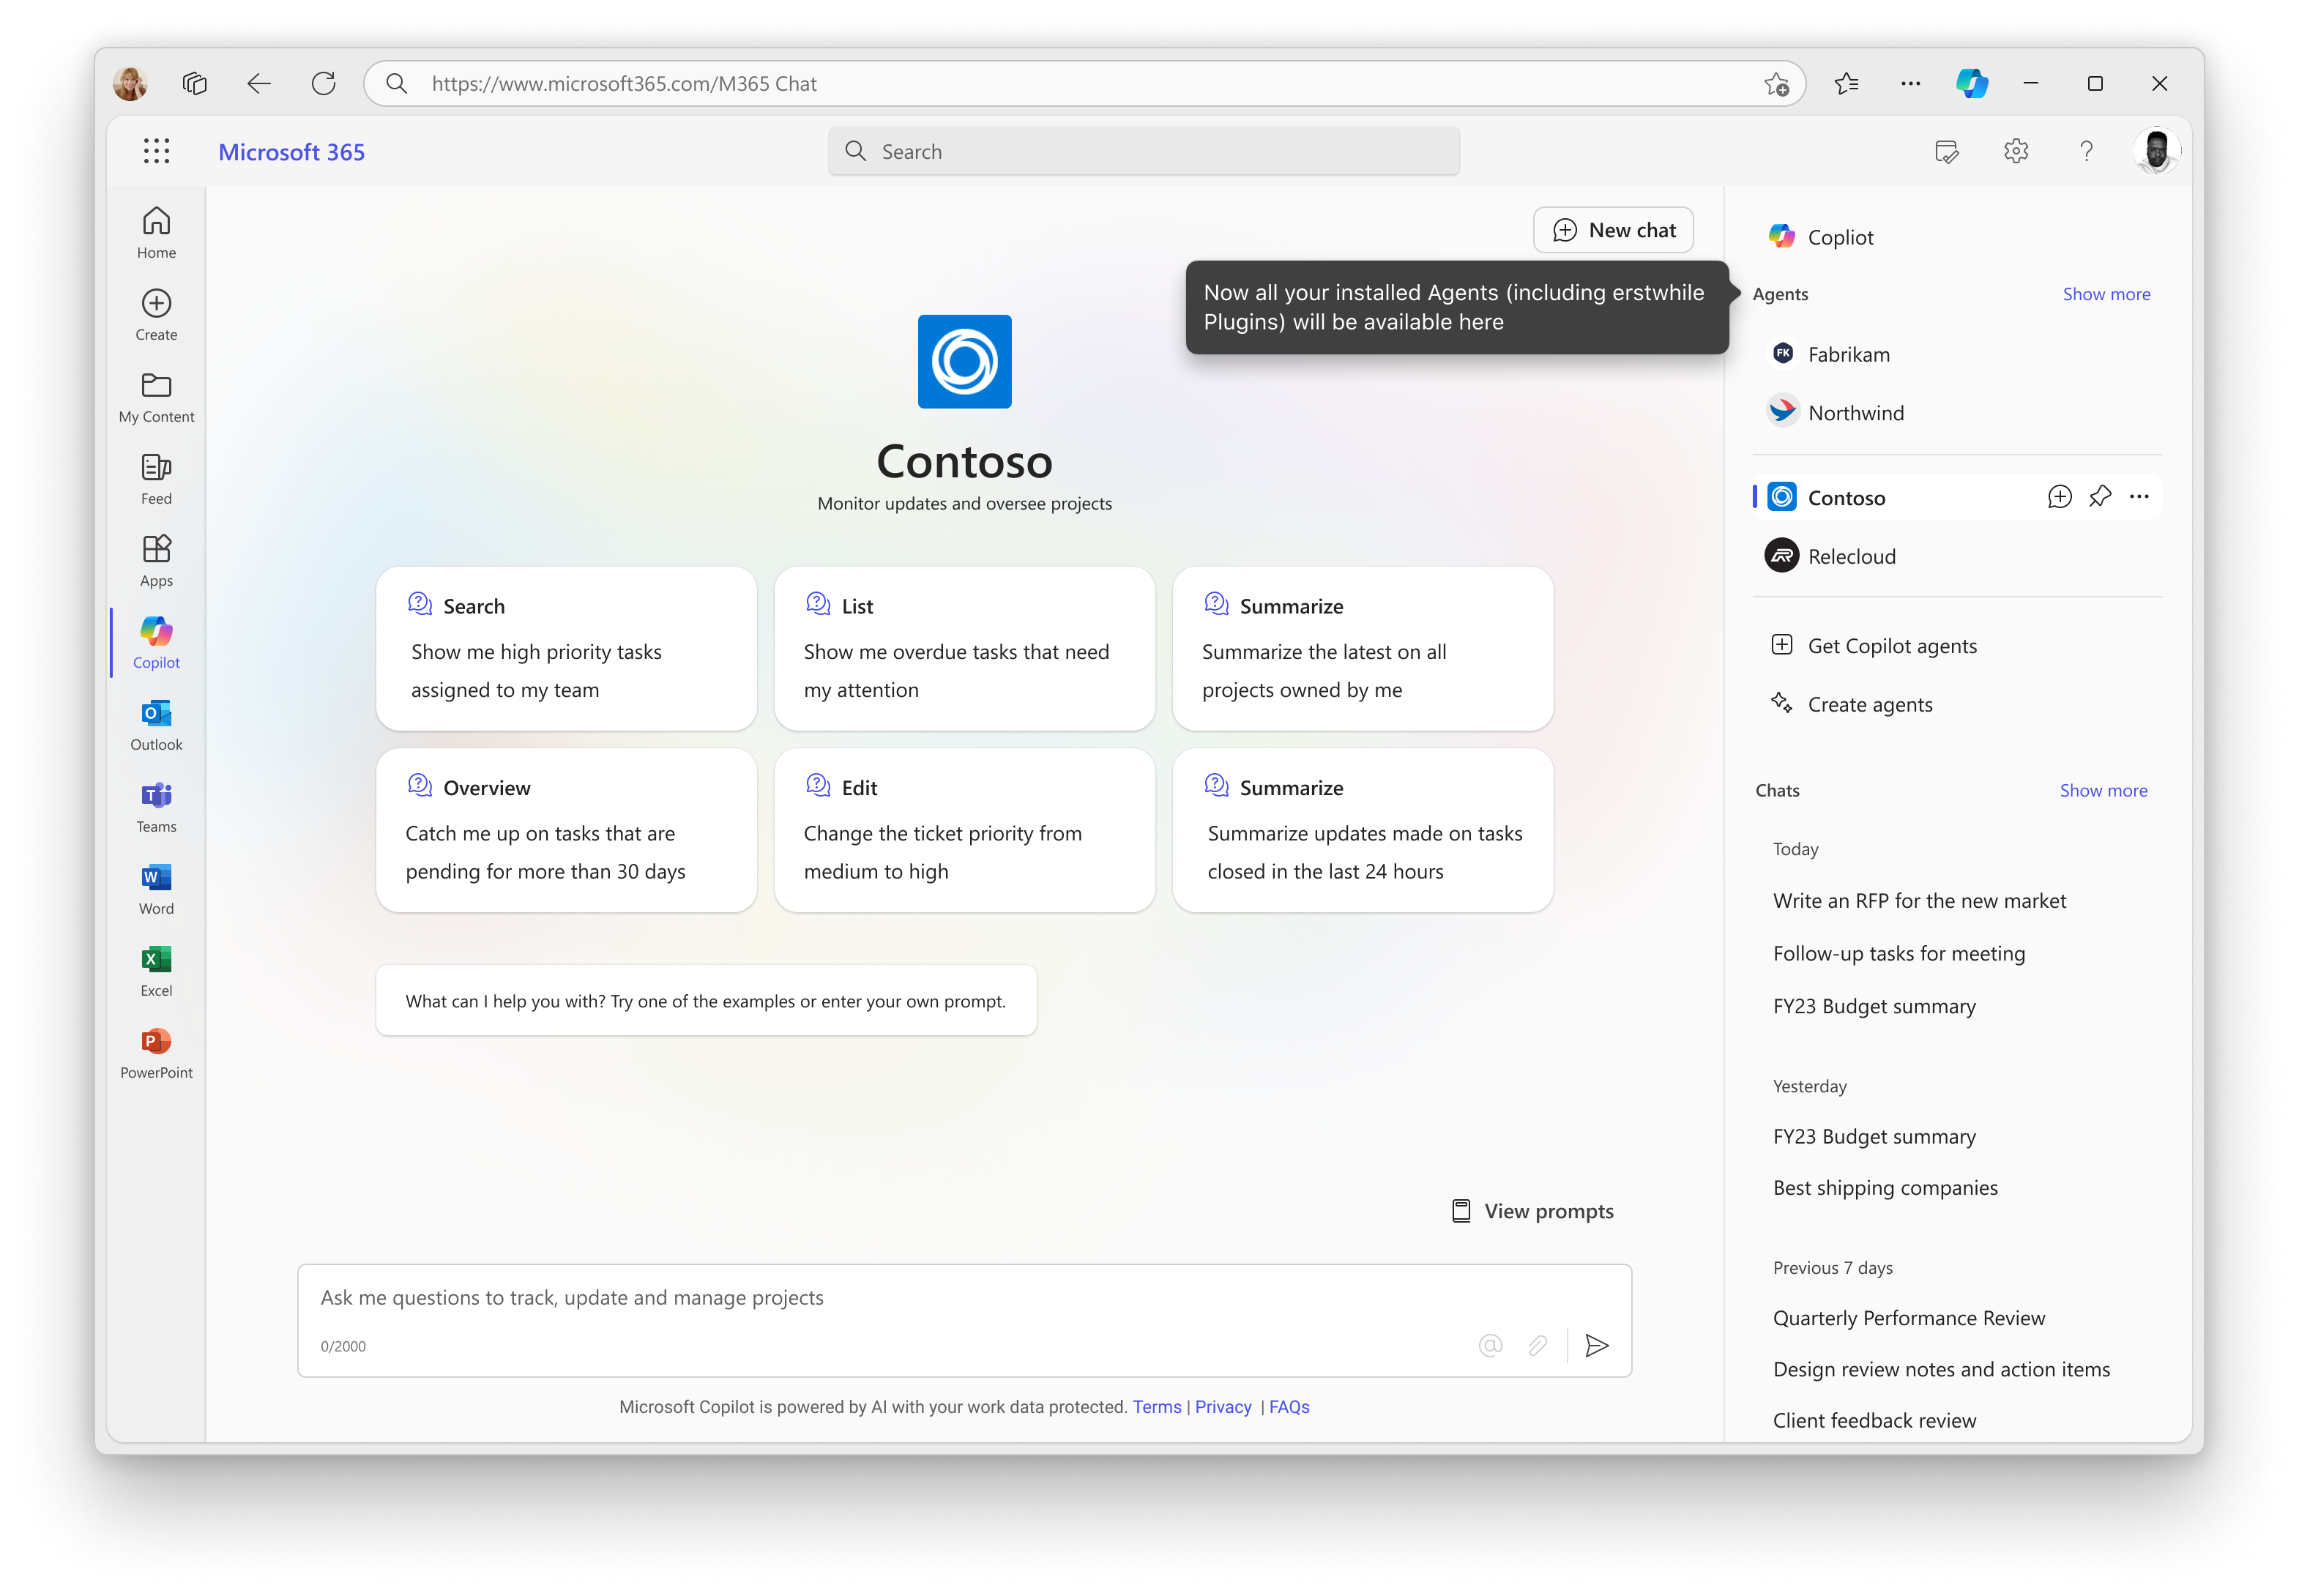
Task: Open the FAQs link
Action: click(1288, 1406)
